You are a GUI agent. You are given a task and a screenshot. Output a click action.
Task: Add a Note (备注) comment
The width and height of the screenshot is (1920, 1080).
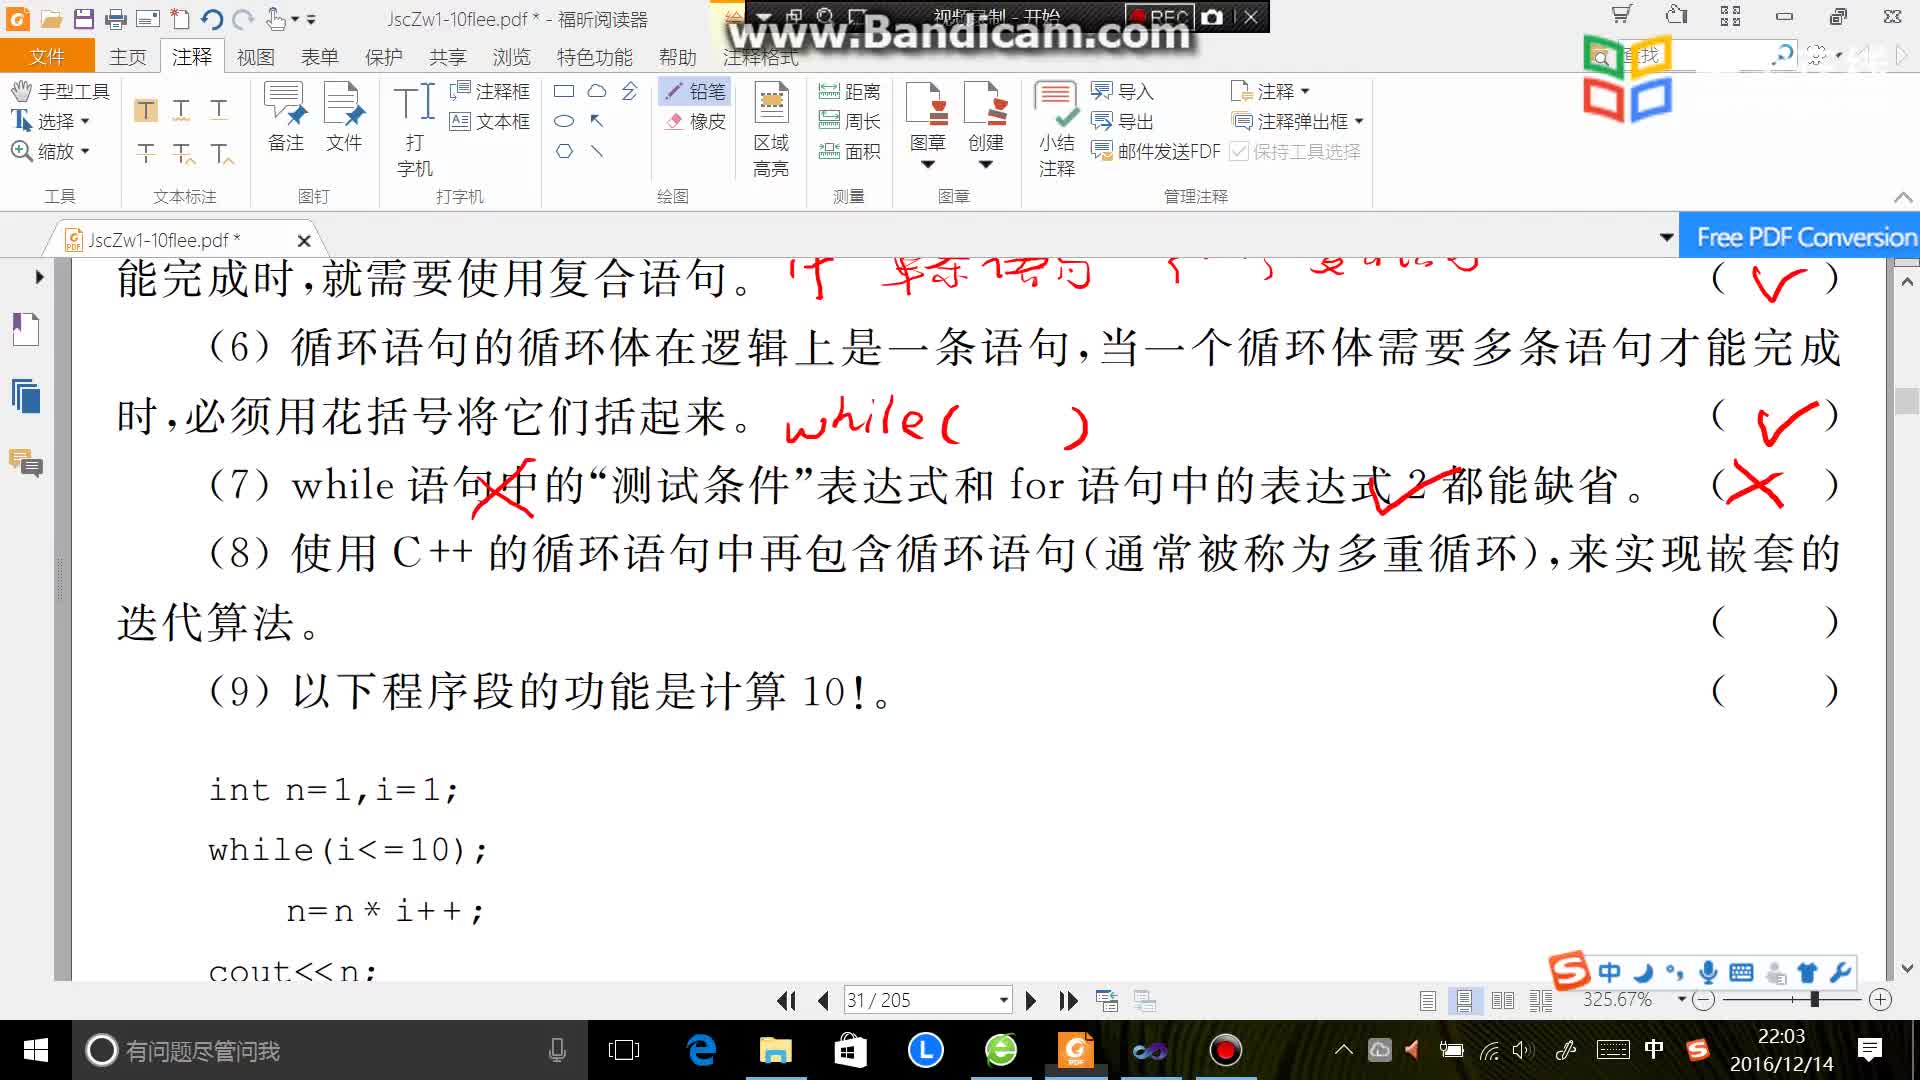[286, 118]
